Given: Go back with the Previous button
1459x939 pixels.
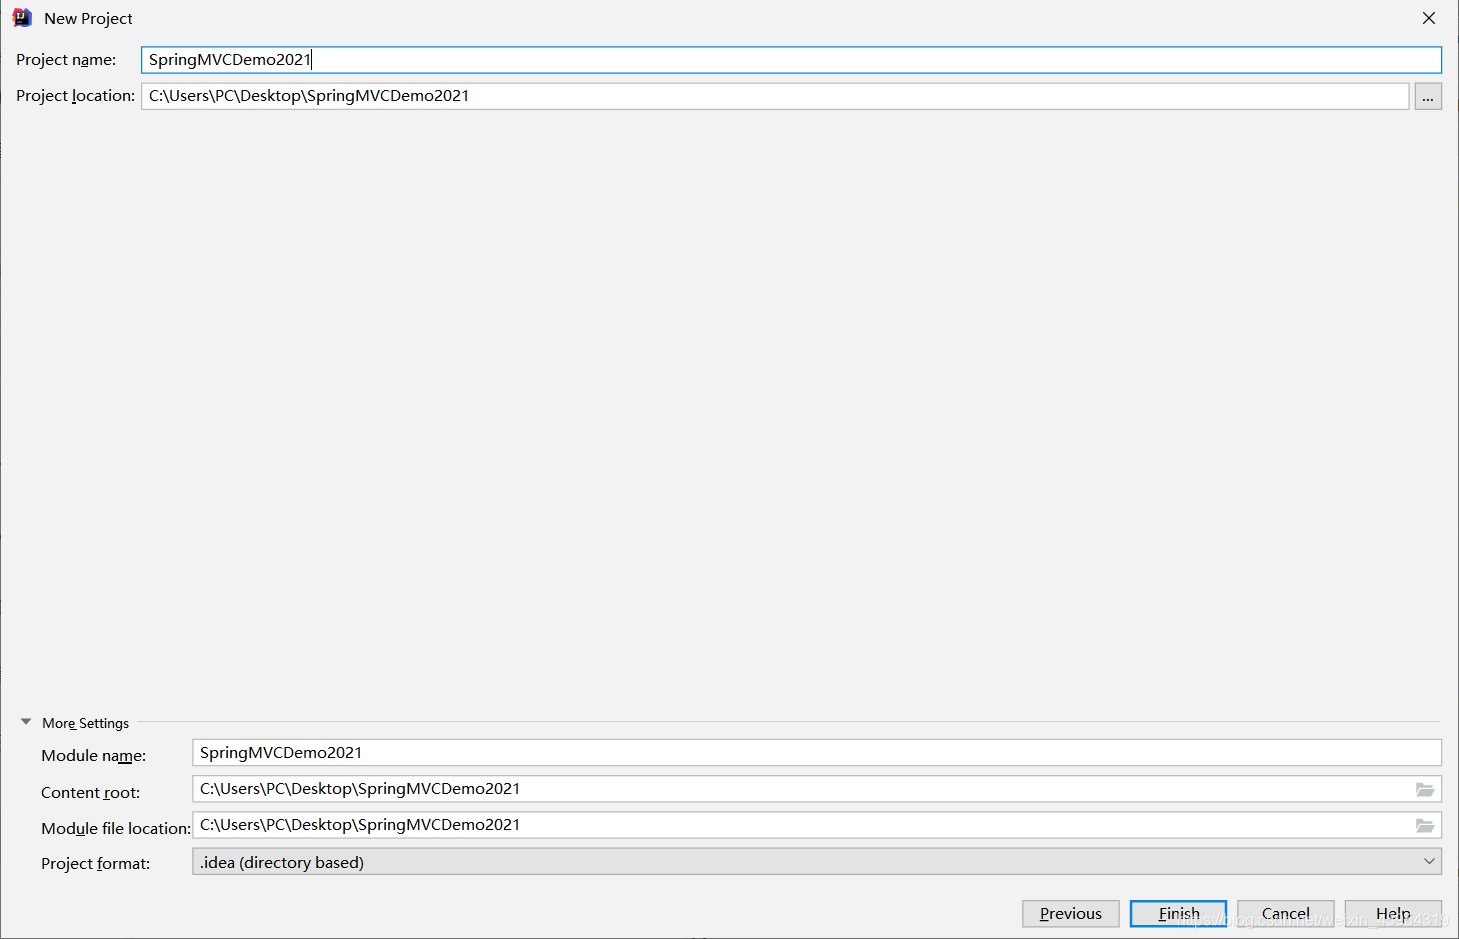Looking at the screenshot, I should pos(1070,913).
